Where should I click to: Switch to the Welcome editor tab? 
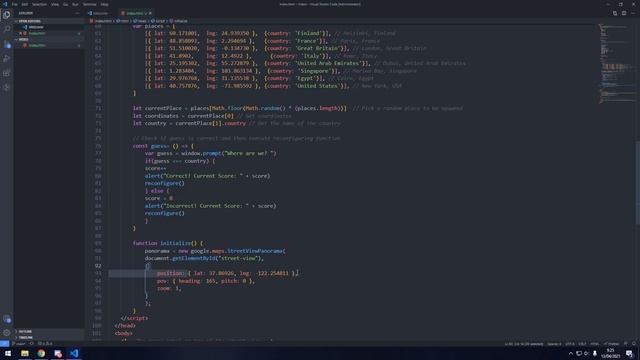(x=100, y=13)
